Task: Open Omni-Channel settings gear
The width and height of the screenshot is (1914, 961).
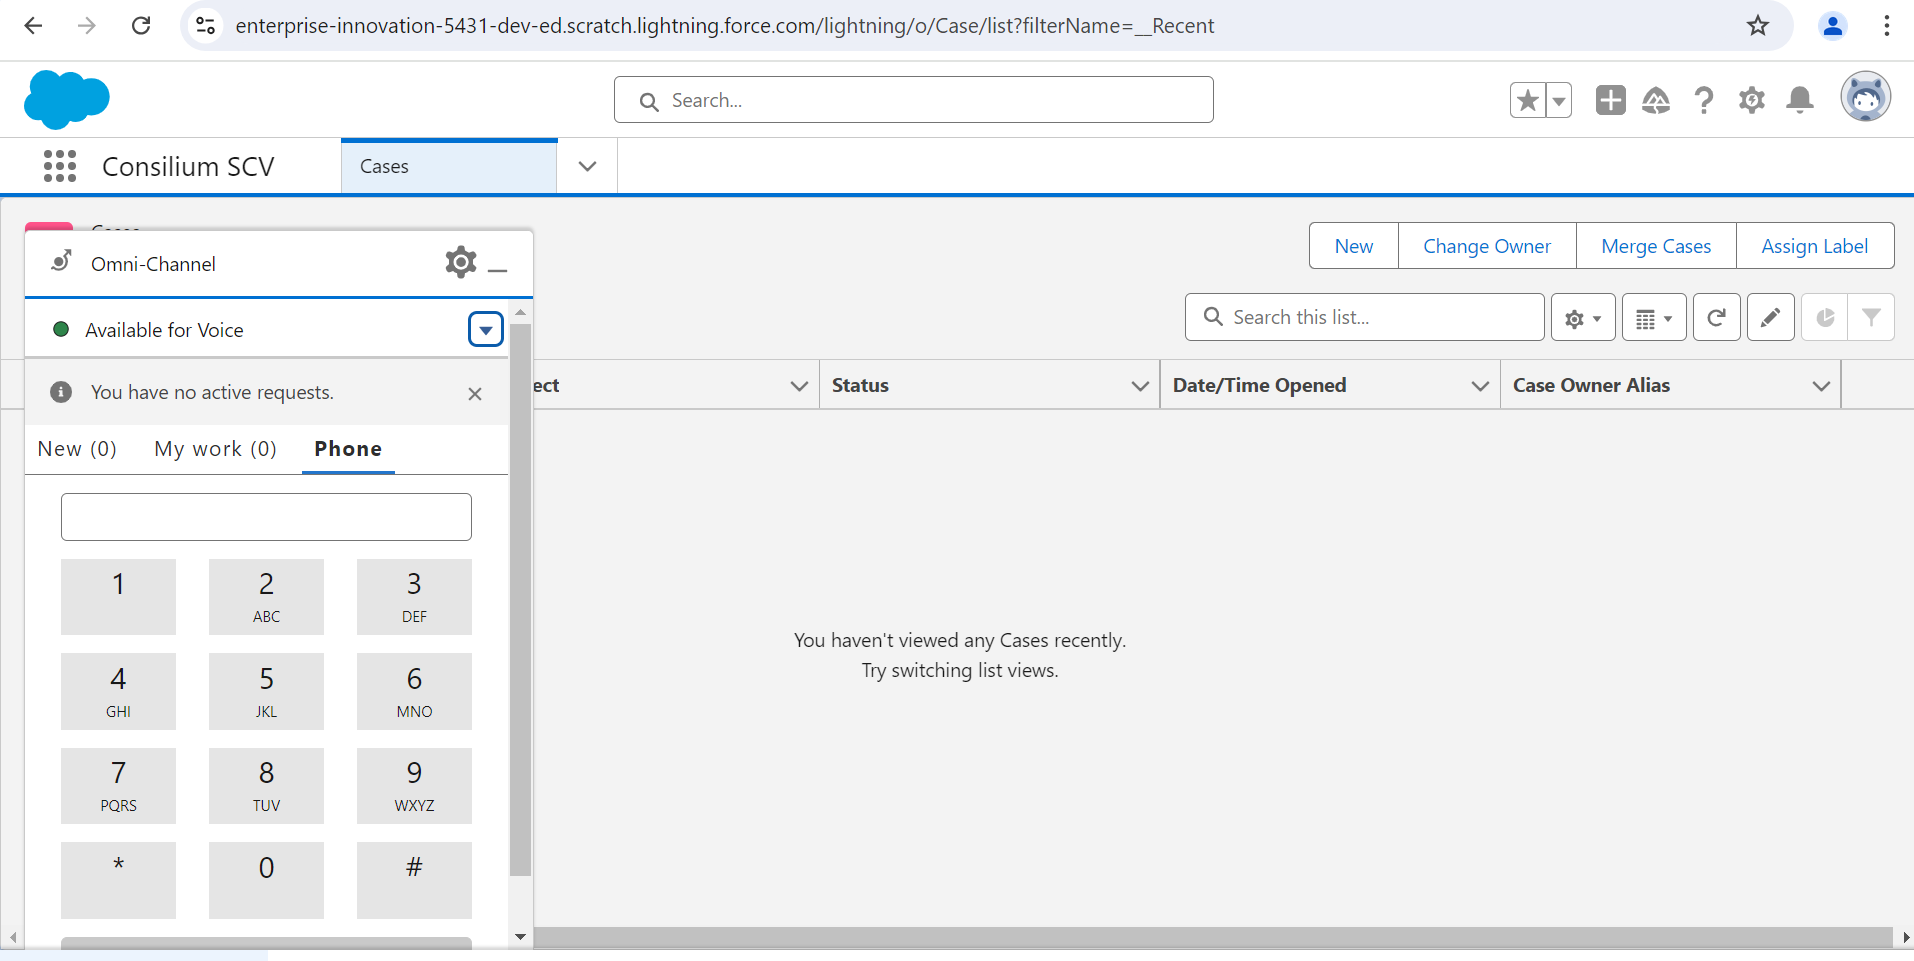Action: [460, 262]
